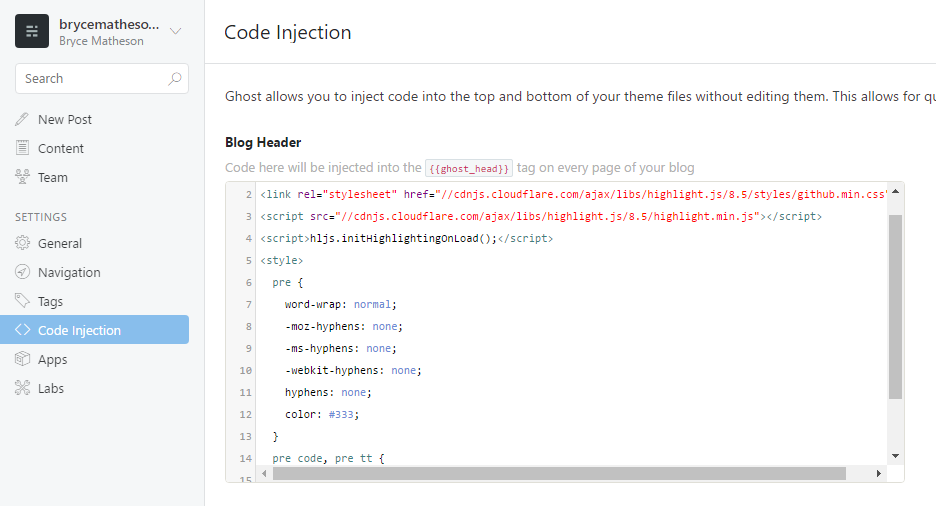
Task: Click the search magnifier icon
Action: [x=175, y=79]
